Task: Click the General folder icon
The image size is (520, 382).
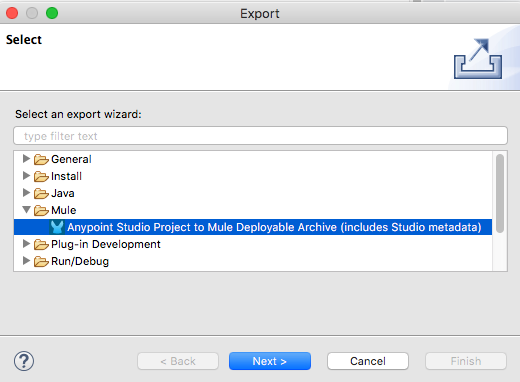Action: pyautogui.click(x=41, y=159)
